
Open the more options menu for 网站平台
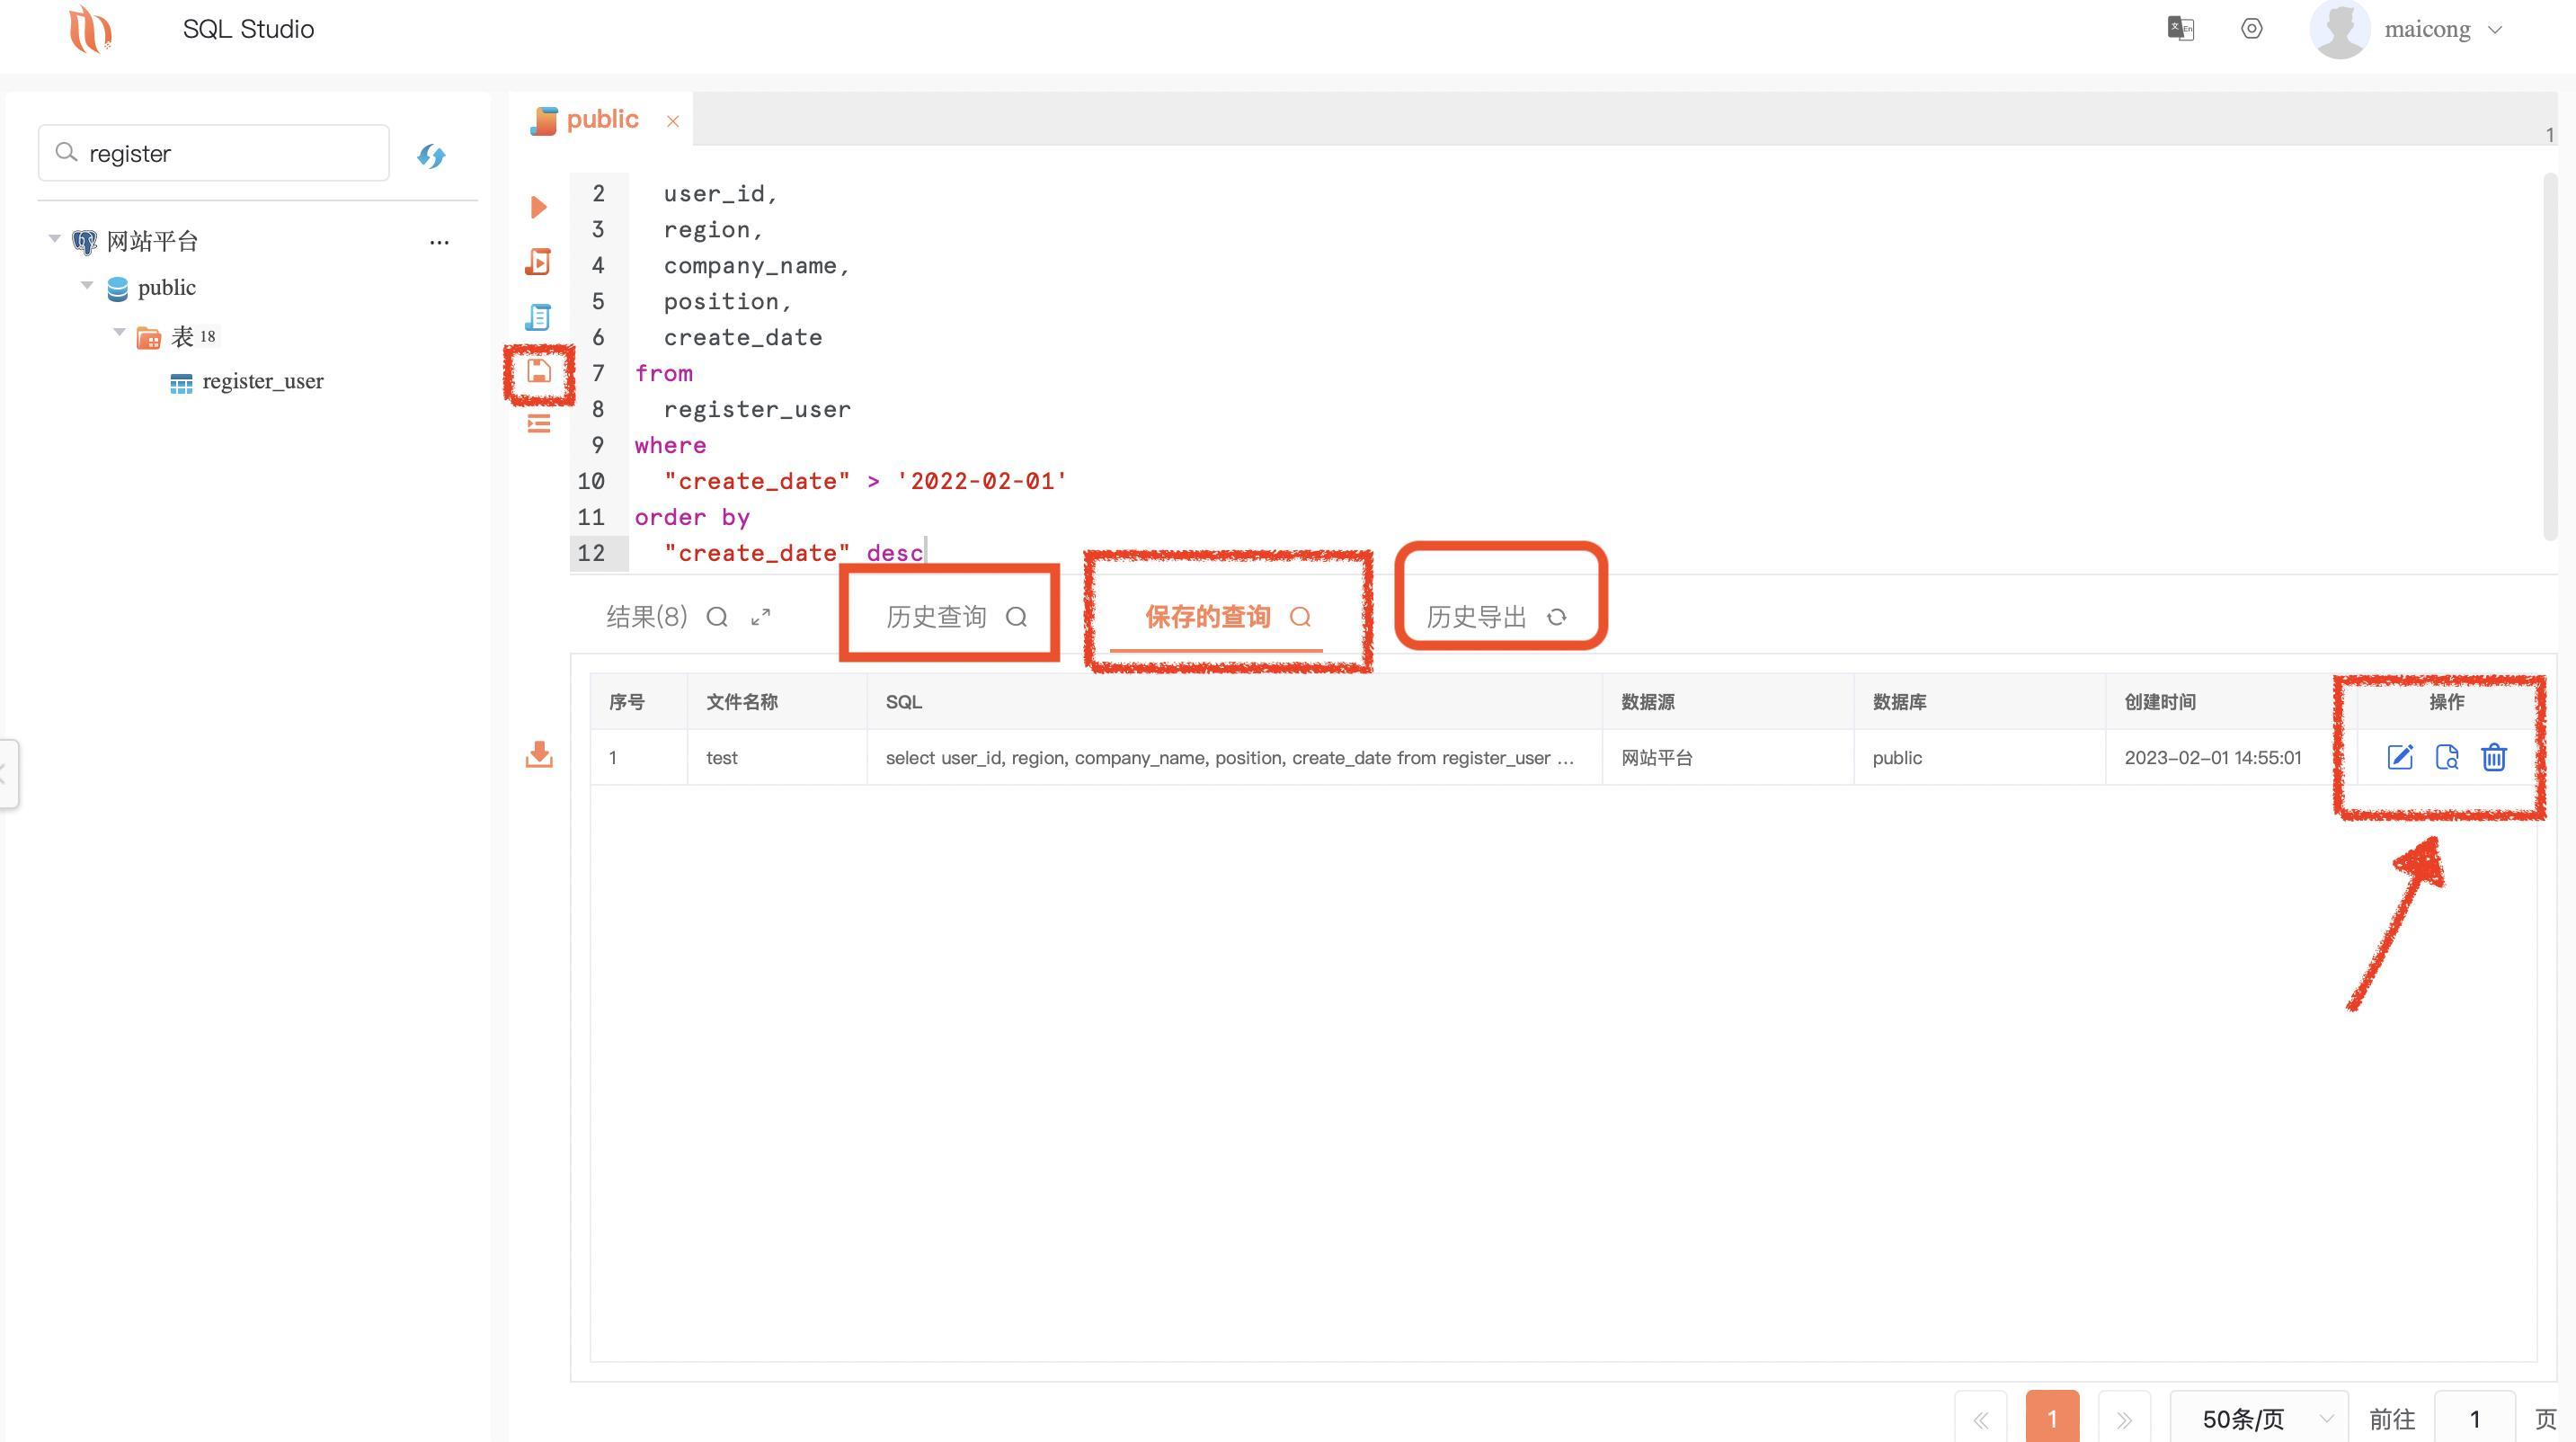point(439,242)
